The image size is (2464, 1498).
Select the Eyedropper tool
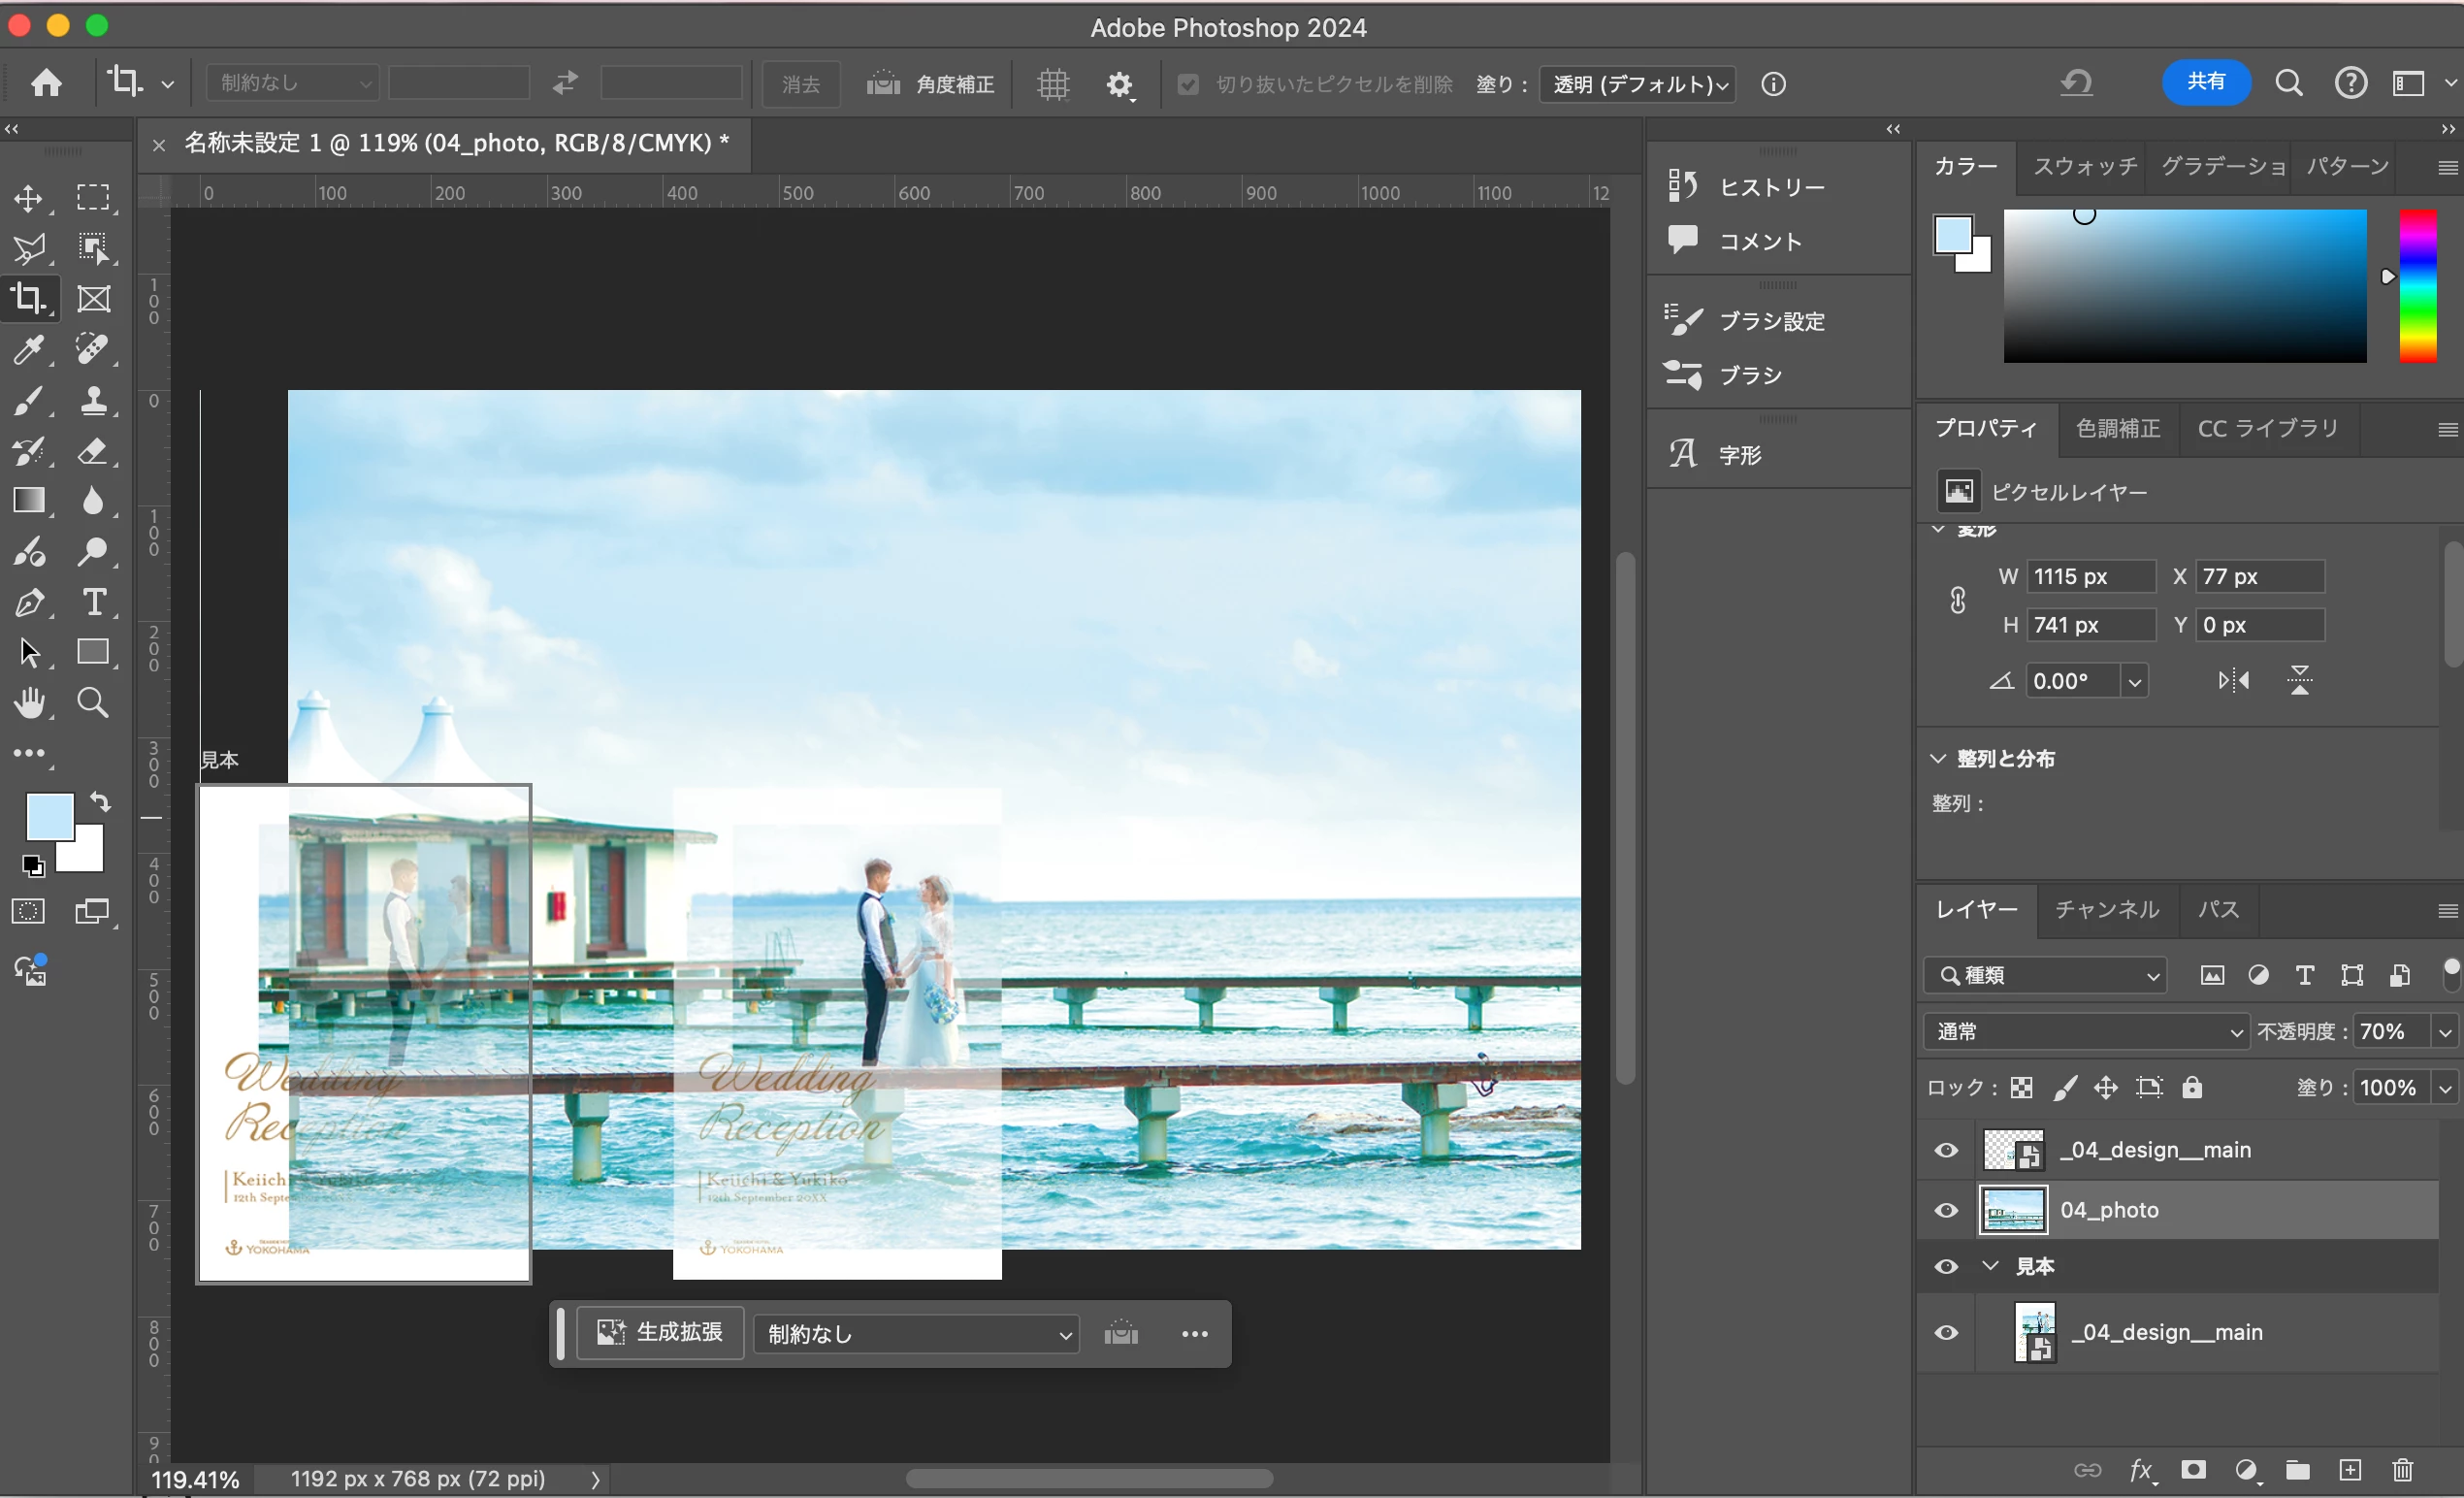[28, 349]
